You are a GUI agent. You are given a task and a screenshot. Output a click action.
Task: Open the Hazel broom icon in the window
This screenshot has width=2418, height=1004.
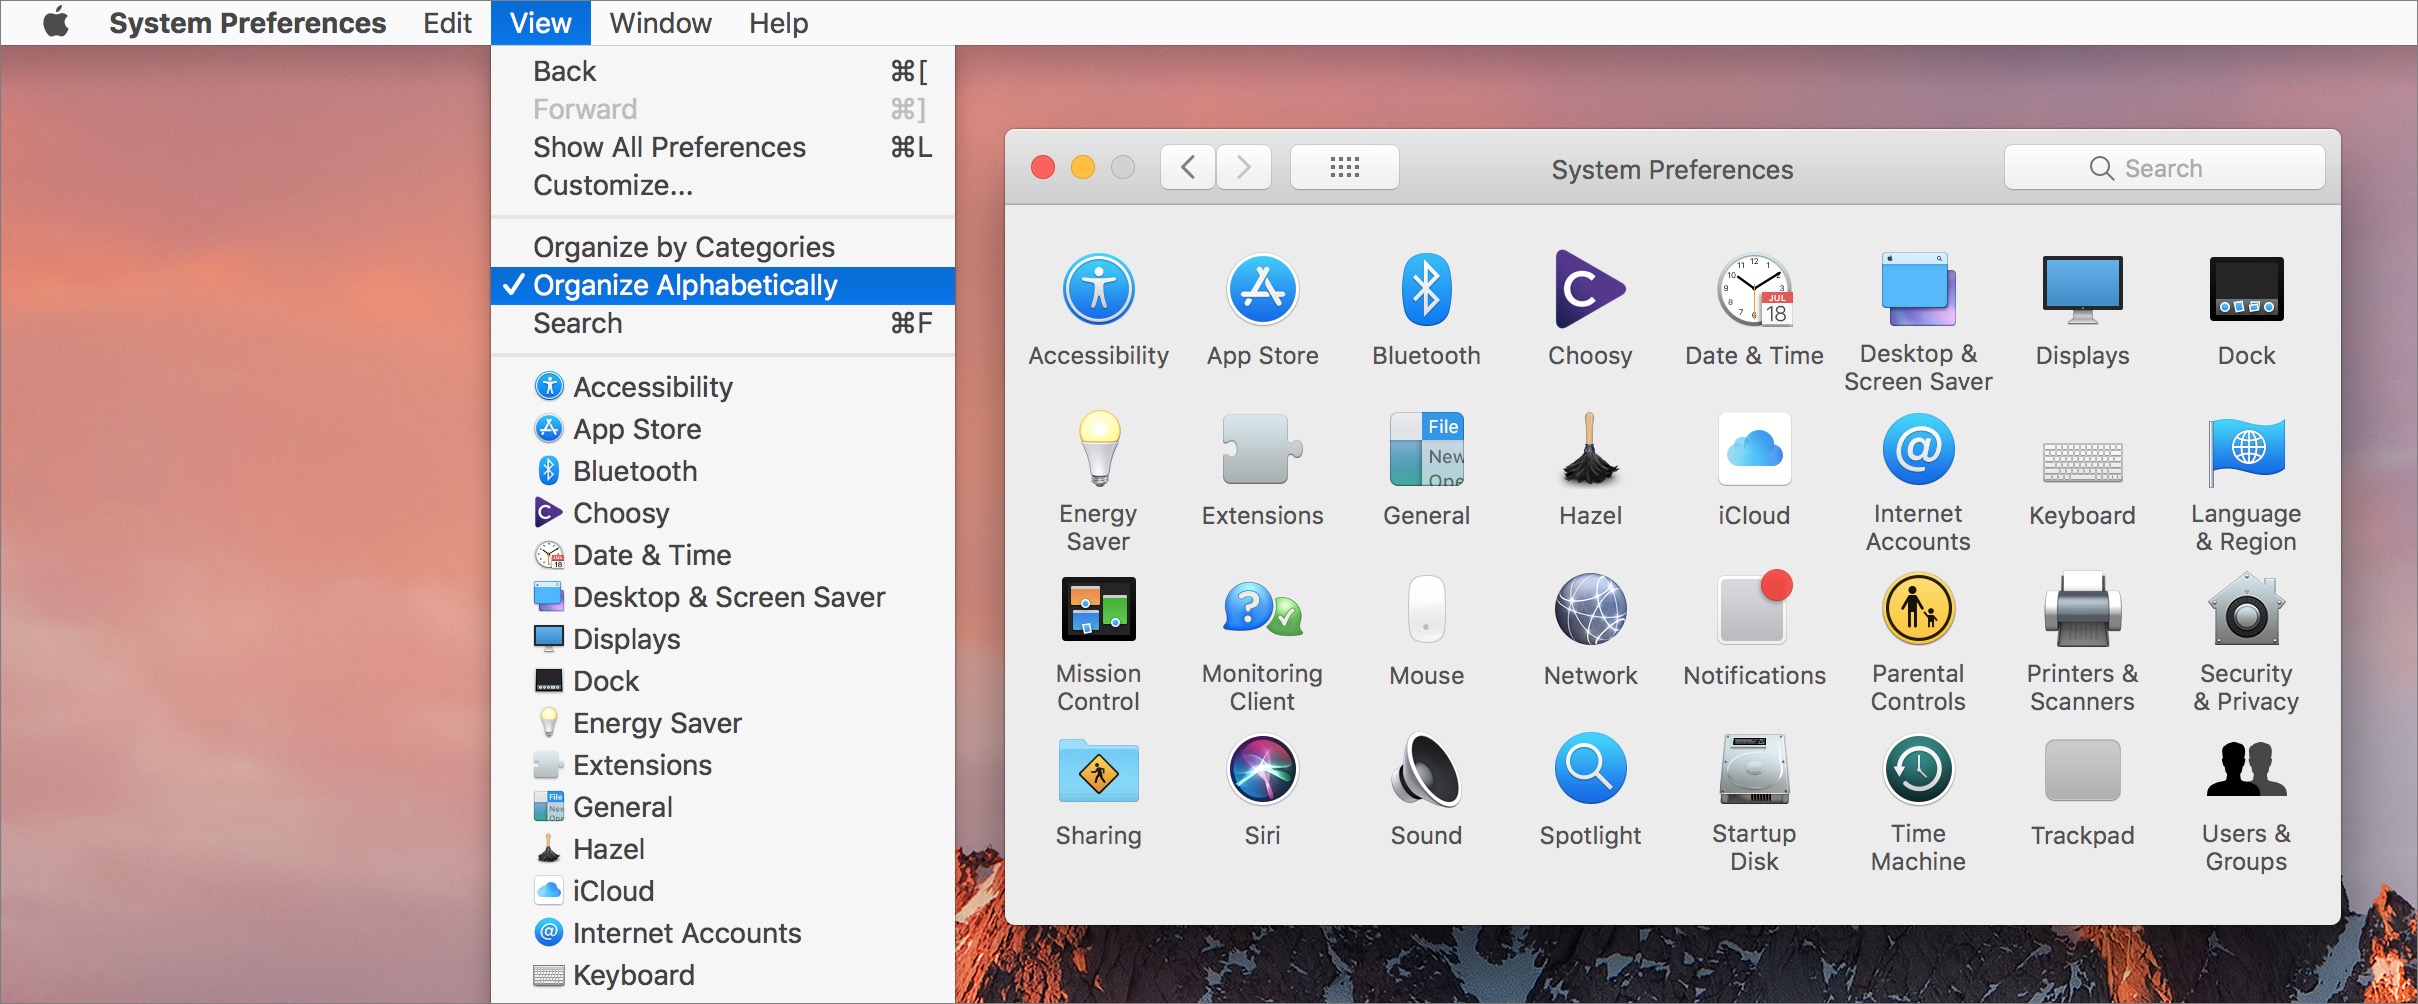[x=1590, y=449]
